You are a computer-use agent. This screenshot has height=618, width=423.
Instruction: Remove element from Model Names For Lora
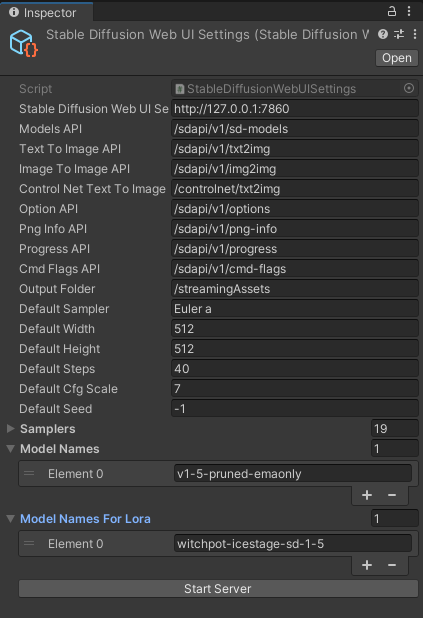pyautogui.click(x=392, y=565)
